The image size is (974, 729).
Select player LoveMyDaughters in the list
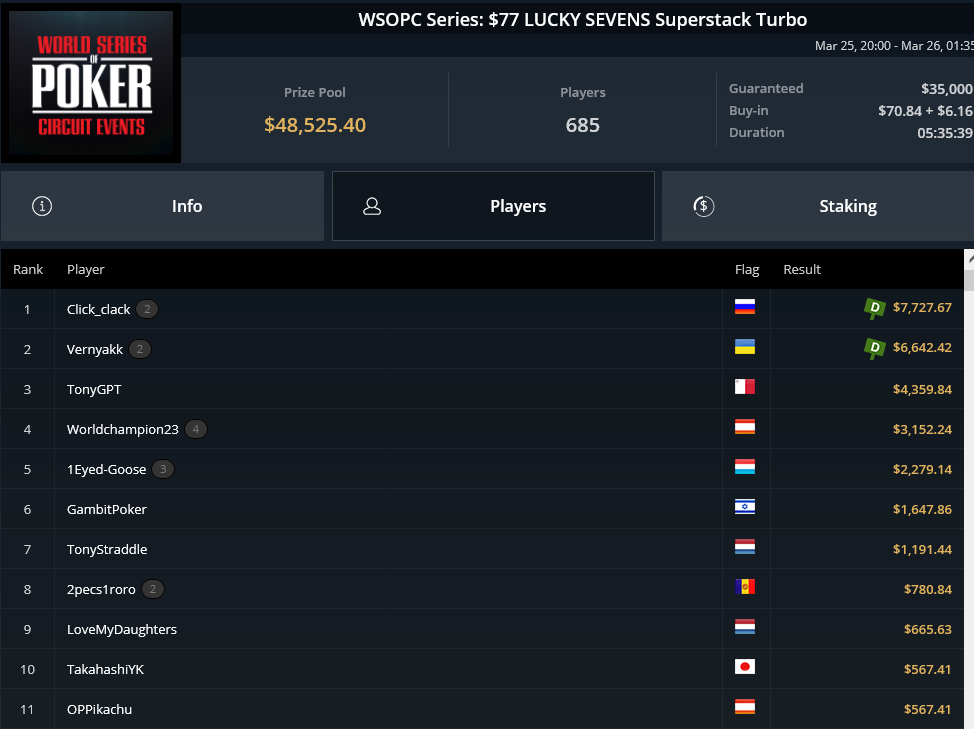pos(482,629)
